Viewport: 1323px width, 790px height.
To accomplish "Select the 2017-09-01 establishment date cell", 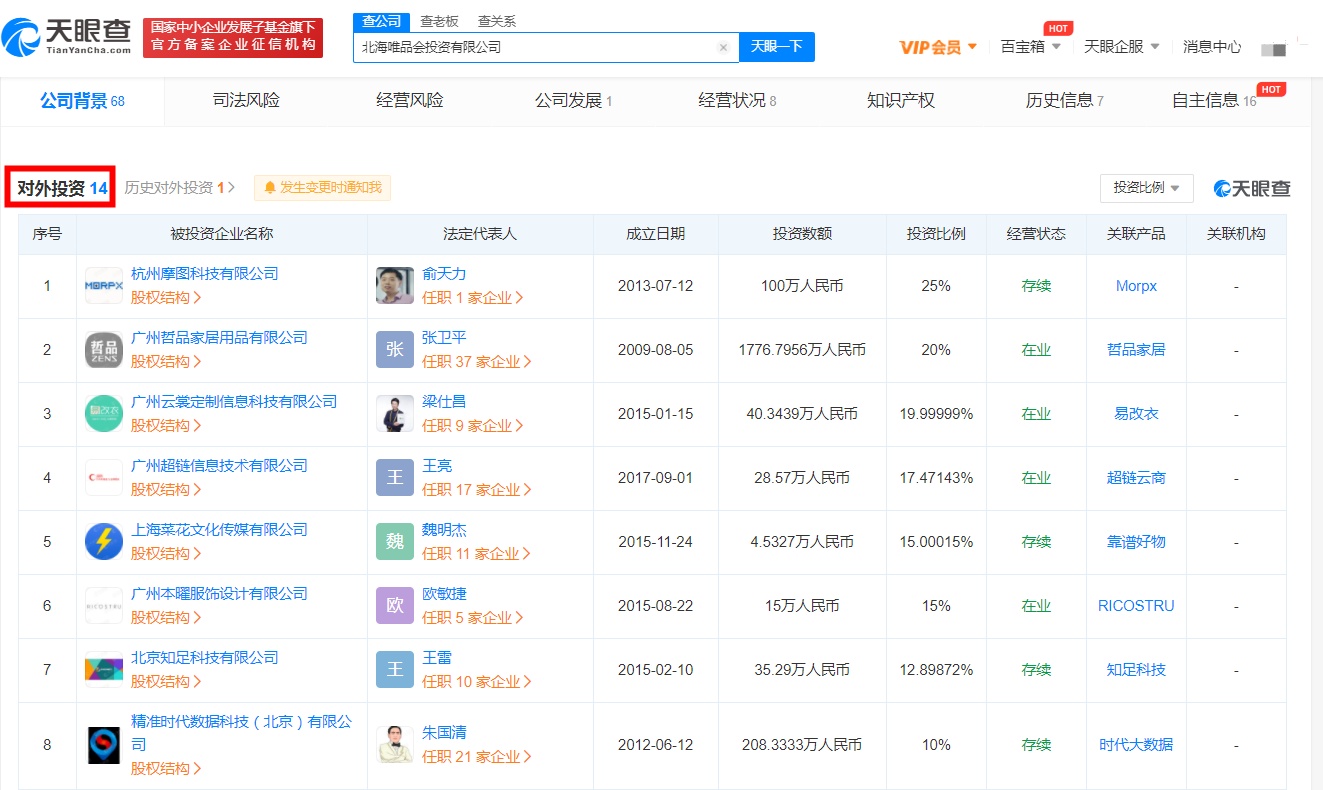I will 655,478.
